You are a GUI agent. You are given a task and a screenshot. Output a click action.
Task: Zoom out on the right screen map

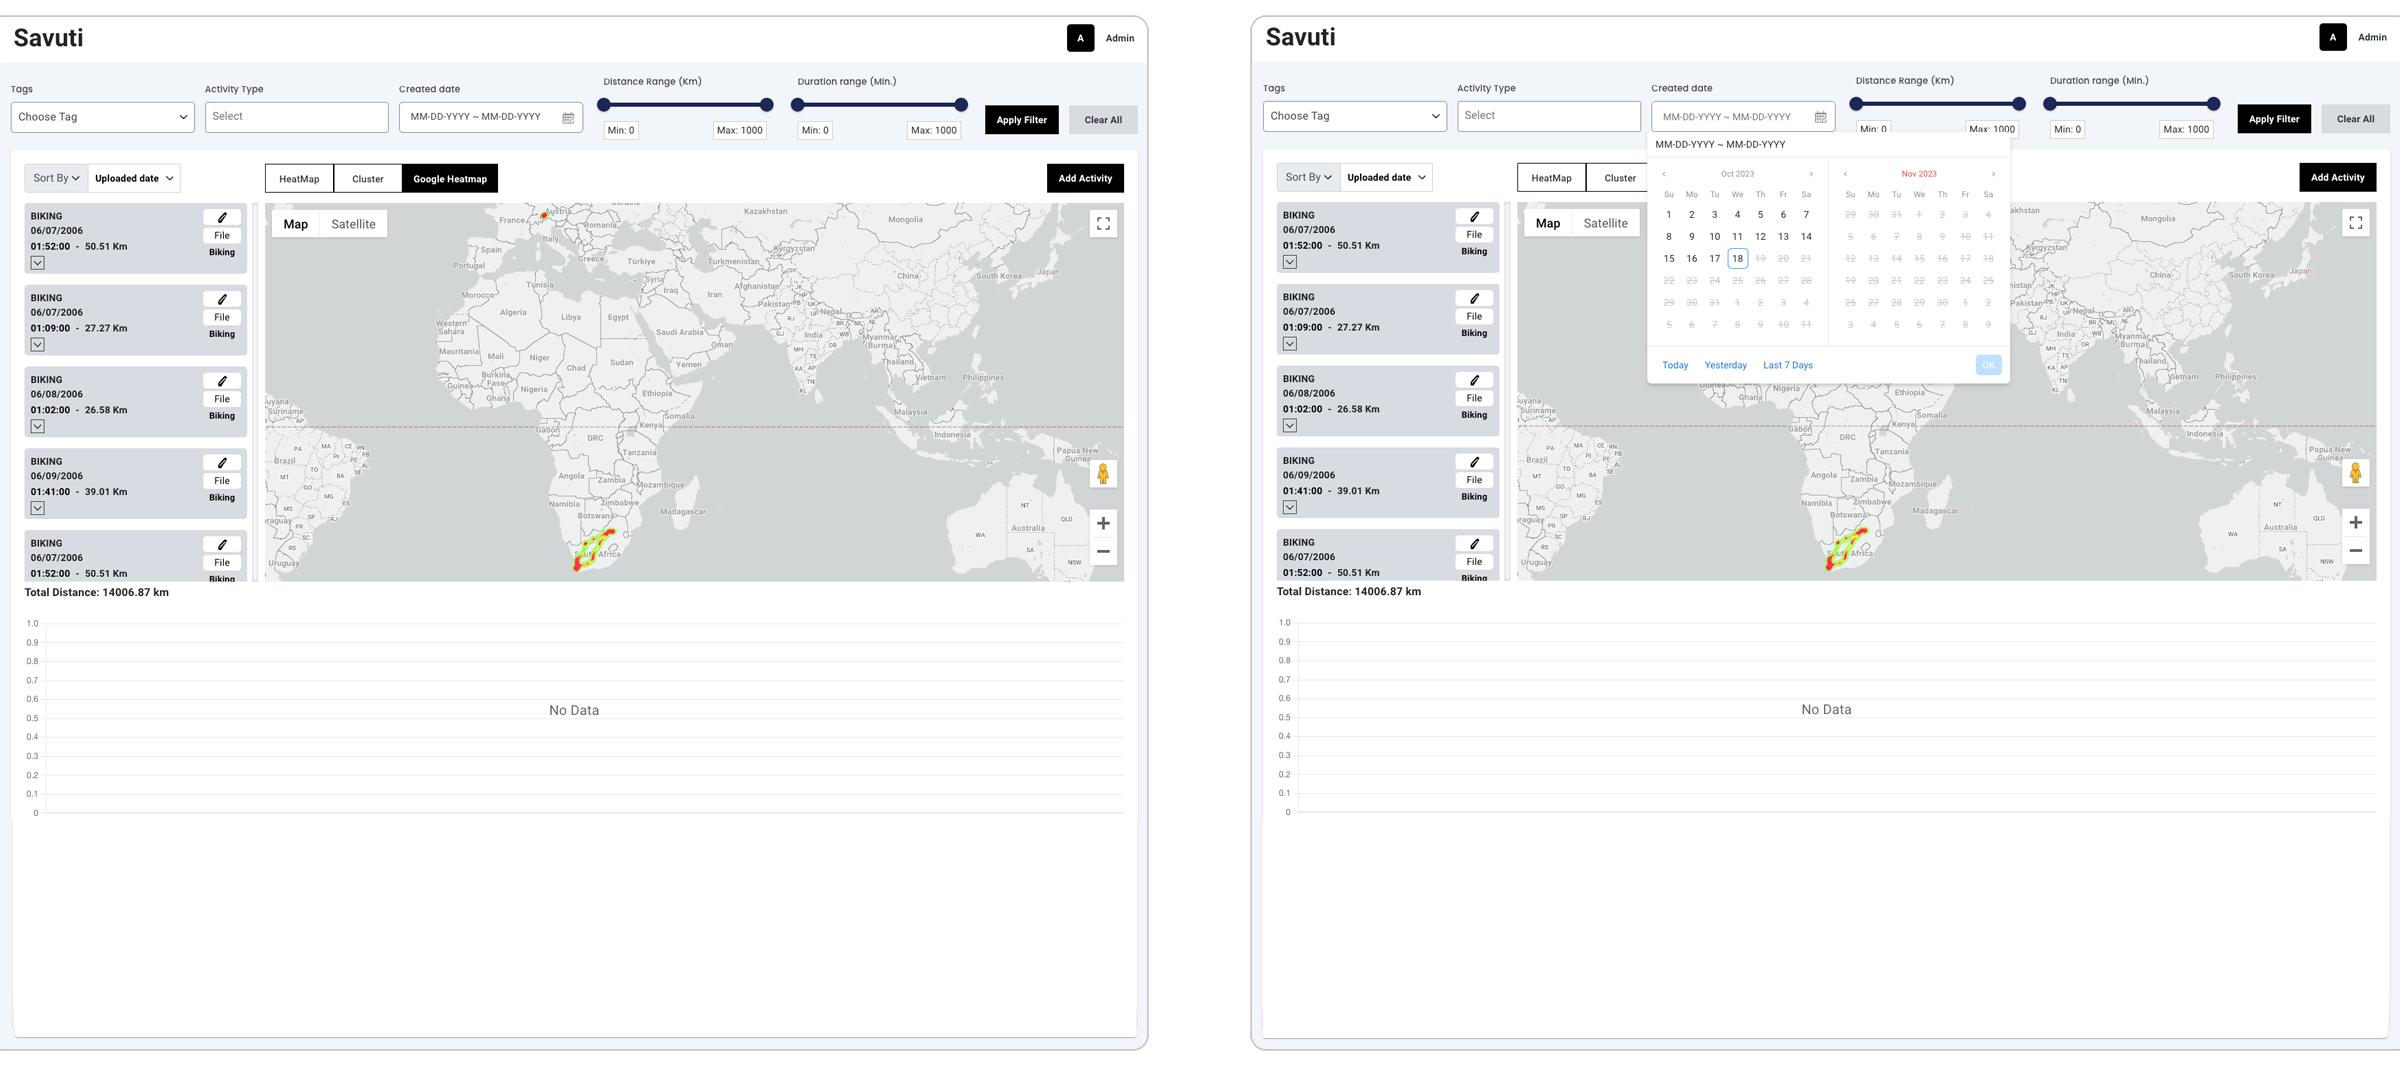[x=2355, y=551]
